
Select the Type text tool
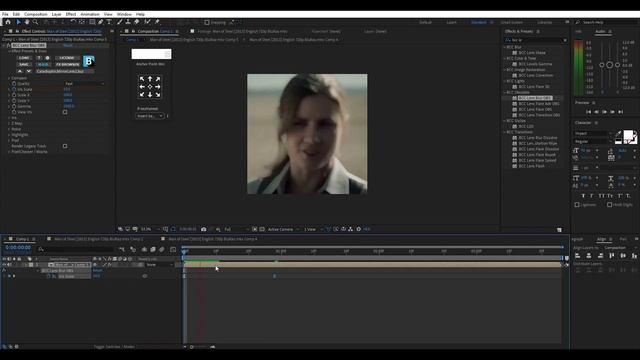[x=109, y=22]
